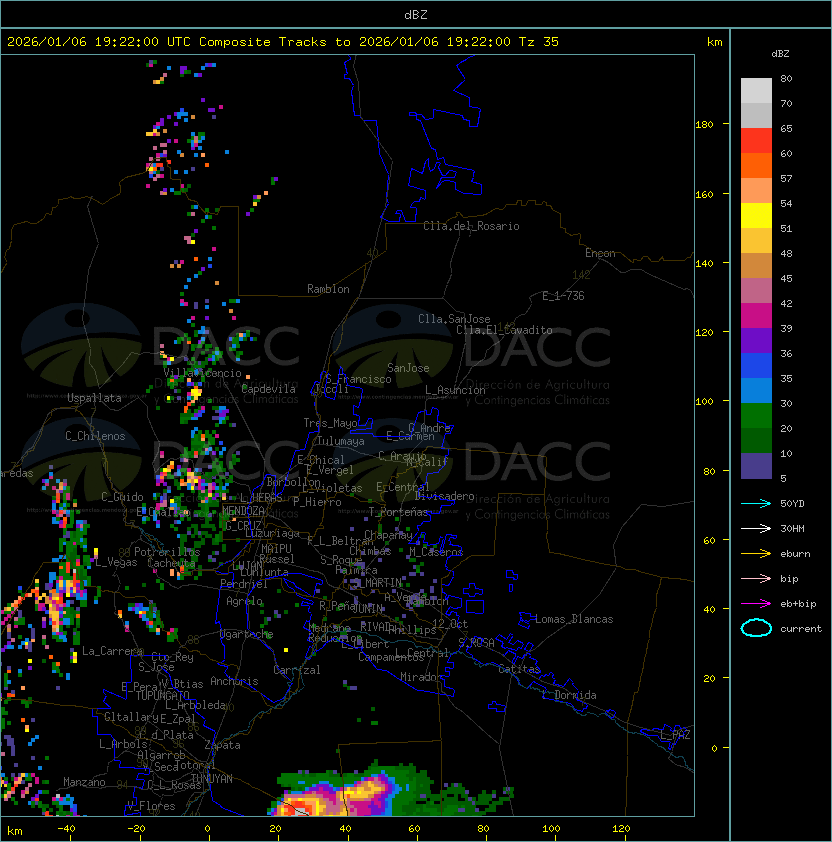The height and width of the screenshot is (842, 832).
Task: Pick the light gray top swatch in dBZ legend
Action: click(x=756, y=90)
